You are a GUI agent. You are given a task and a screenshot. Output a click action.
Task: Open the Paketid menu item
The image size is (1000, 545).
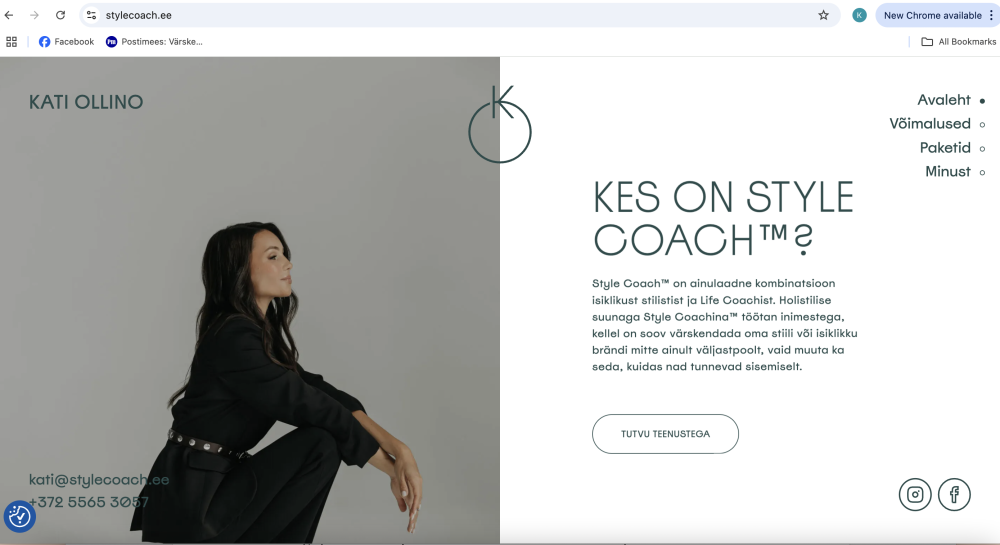pos(945,148)
